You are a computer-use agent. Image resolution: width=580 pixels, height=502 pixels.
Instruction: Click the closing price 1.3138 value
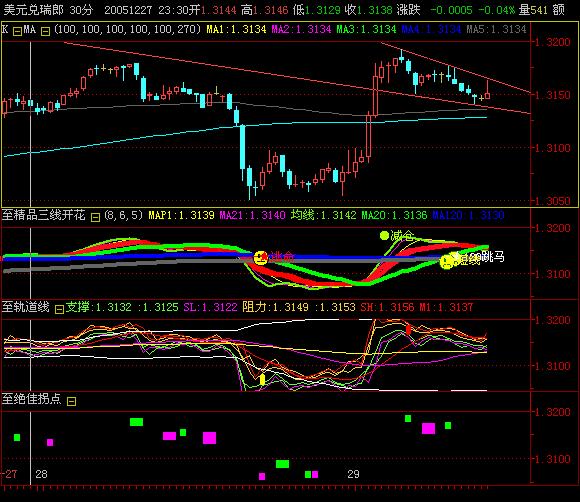click(x=374, y=10)
